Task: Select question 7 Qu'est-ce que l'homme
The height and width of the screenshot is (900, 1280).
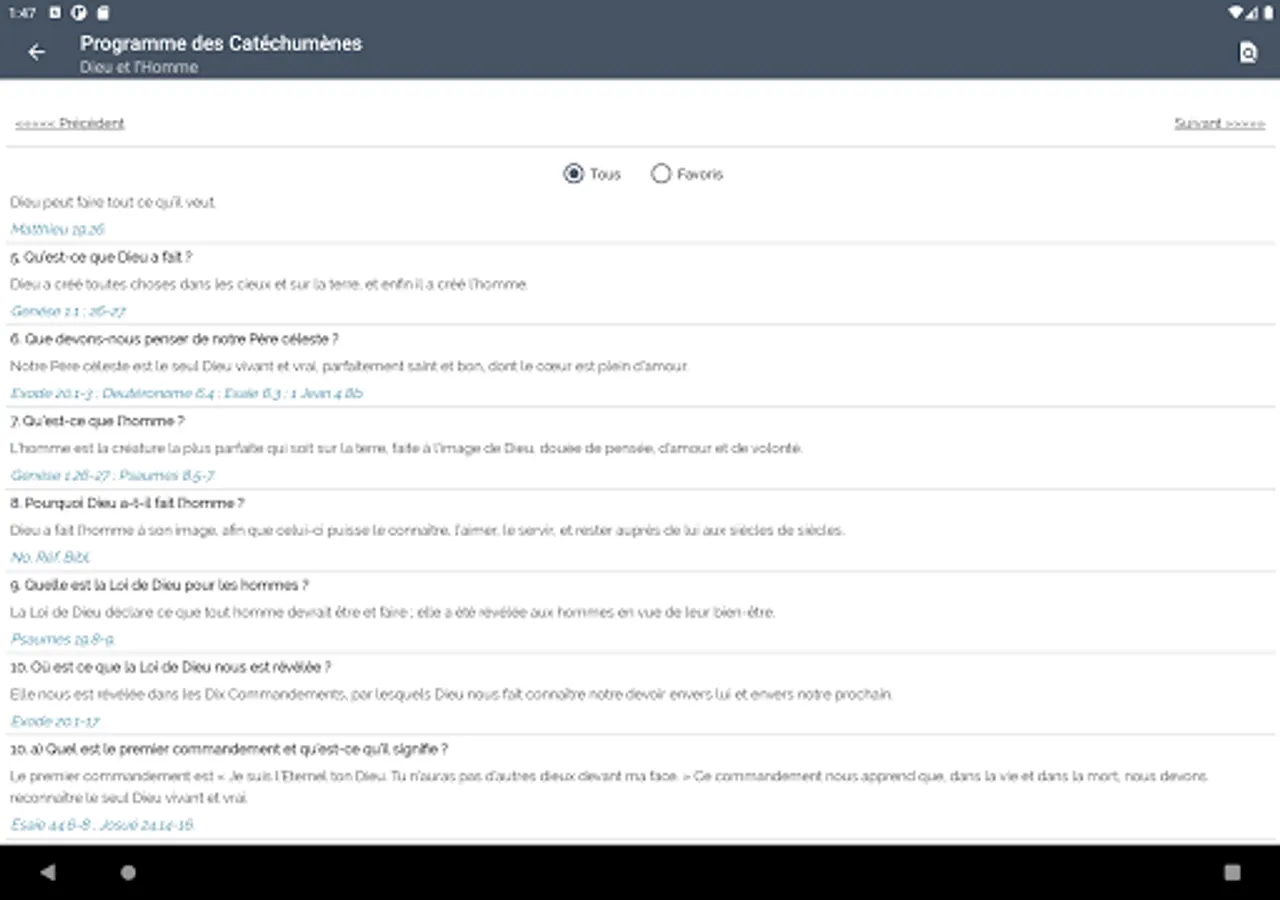Action: coord(97,421)
